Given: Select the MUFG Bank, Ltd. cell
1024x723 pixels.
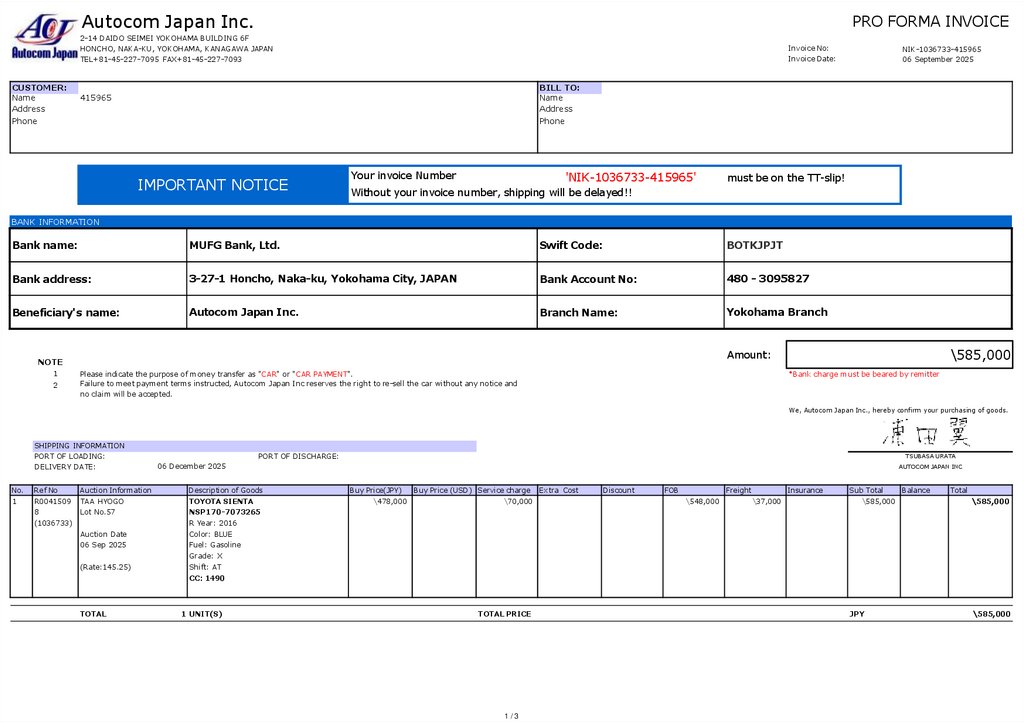Looking at the screenshot, I should tap(234, 245).
